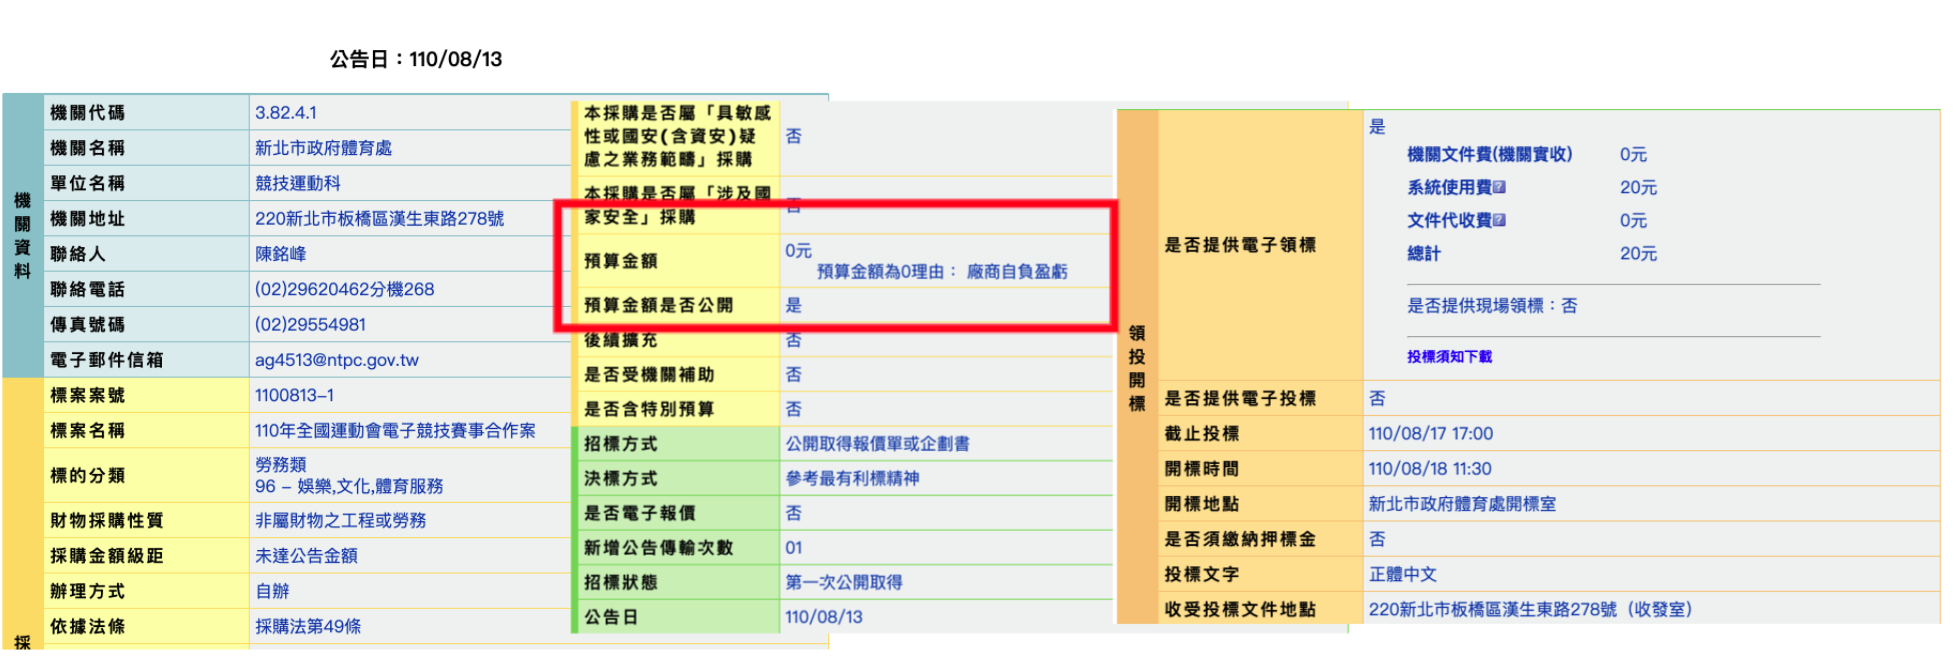Click the 未達公告金額 value

tap(306, 555)
